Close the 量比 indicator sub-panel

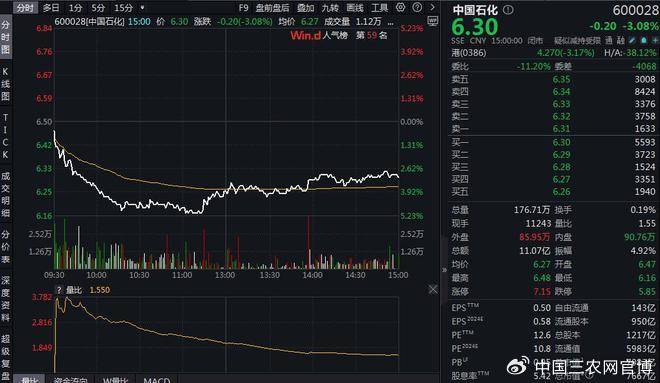(x=433, y=289)
